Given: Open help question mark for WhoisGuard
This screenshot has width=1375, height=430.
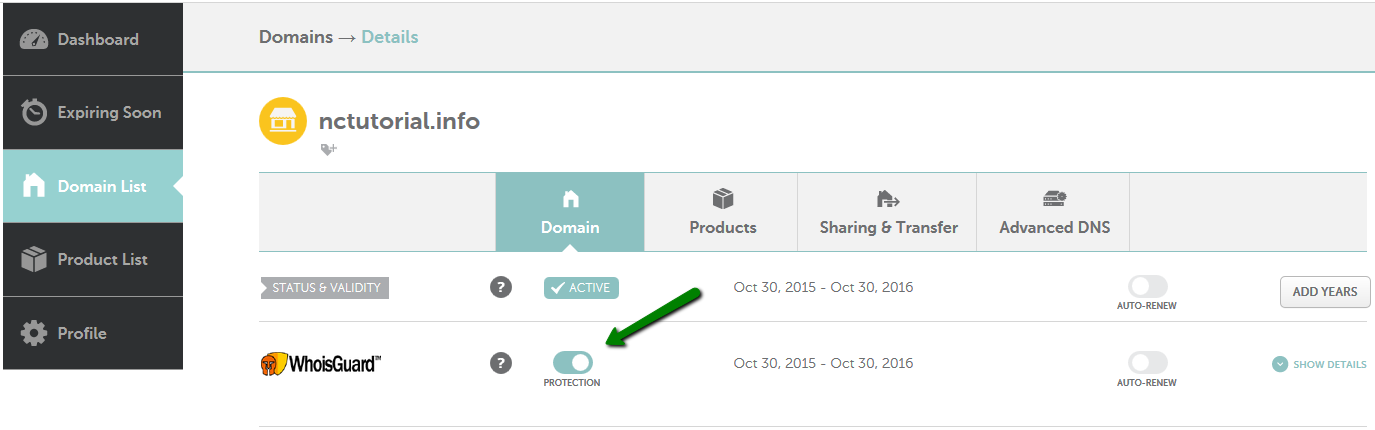Looking at the screenshot, I should pos(501,363).
